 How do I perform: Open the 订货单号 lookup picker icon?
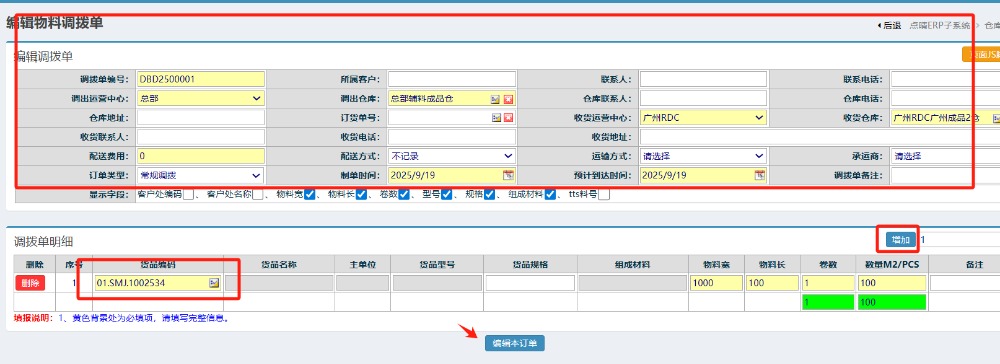[x=496, y=118]
